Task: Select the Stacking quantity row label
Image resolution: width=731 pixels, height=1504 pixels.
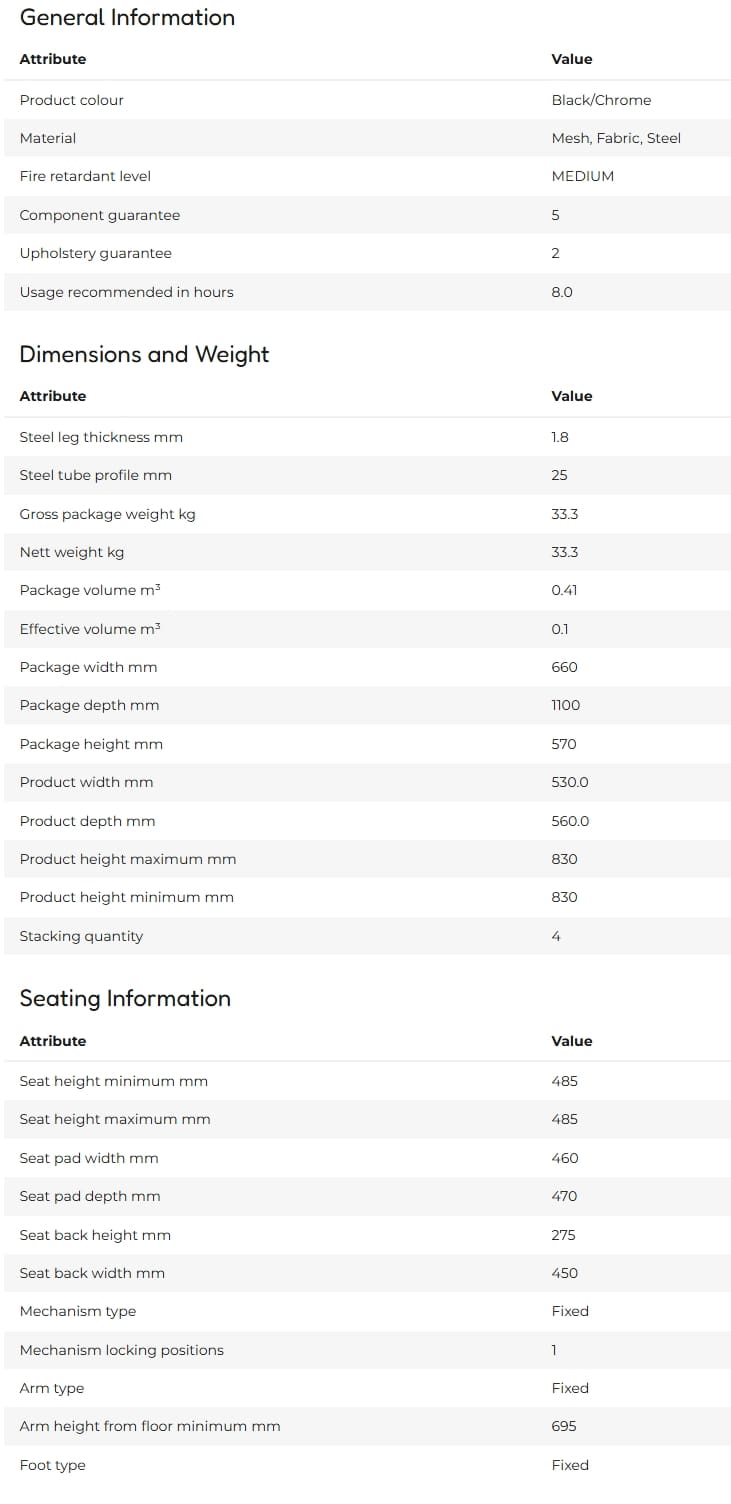Action: pyautogui.click(x=81, y=936)
